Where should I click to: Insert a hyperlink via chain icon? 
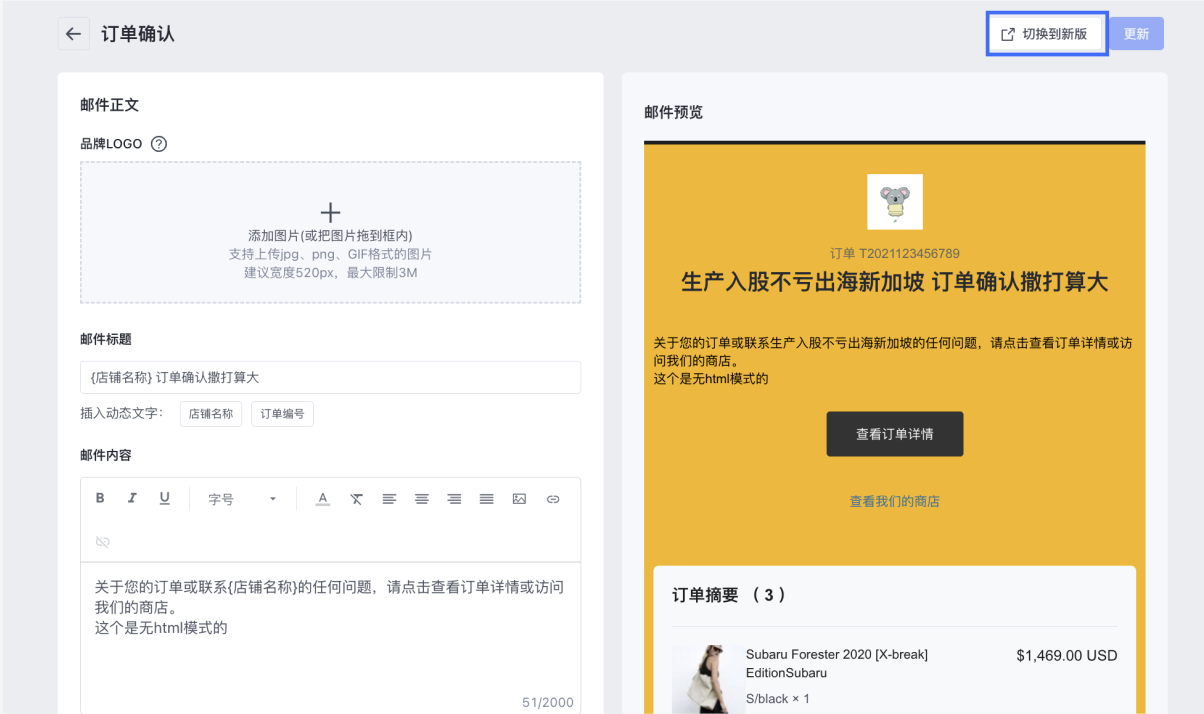[x=552, y=499]
